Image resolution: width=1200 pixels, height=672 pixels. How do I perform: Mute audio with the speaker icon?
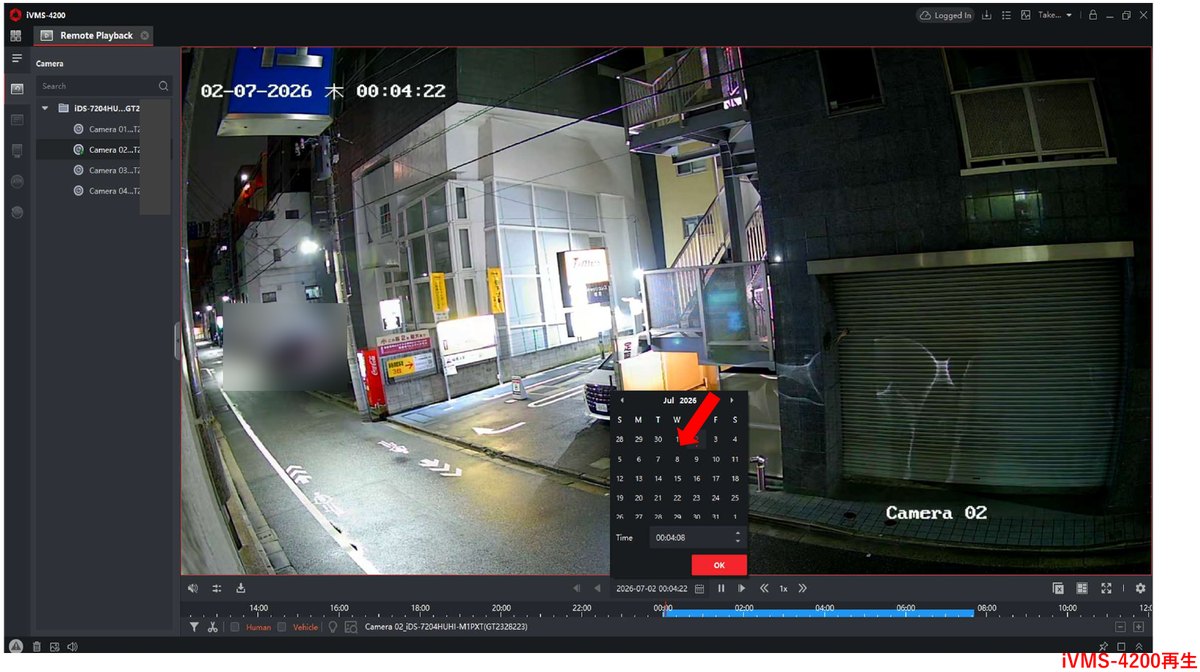pyautogui.click(x=193, y=588)
